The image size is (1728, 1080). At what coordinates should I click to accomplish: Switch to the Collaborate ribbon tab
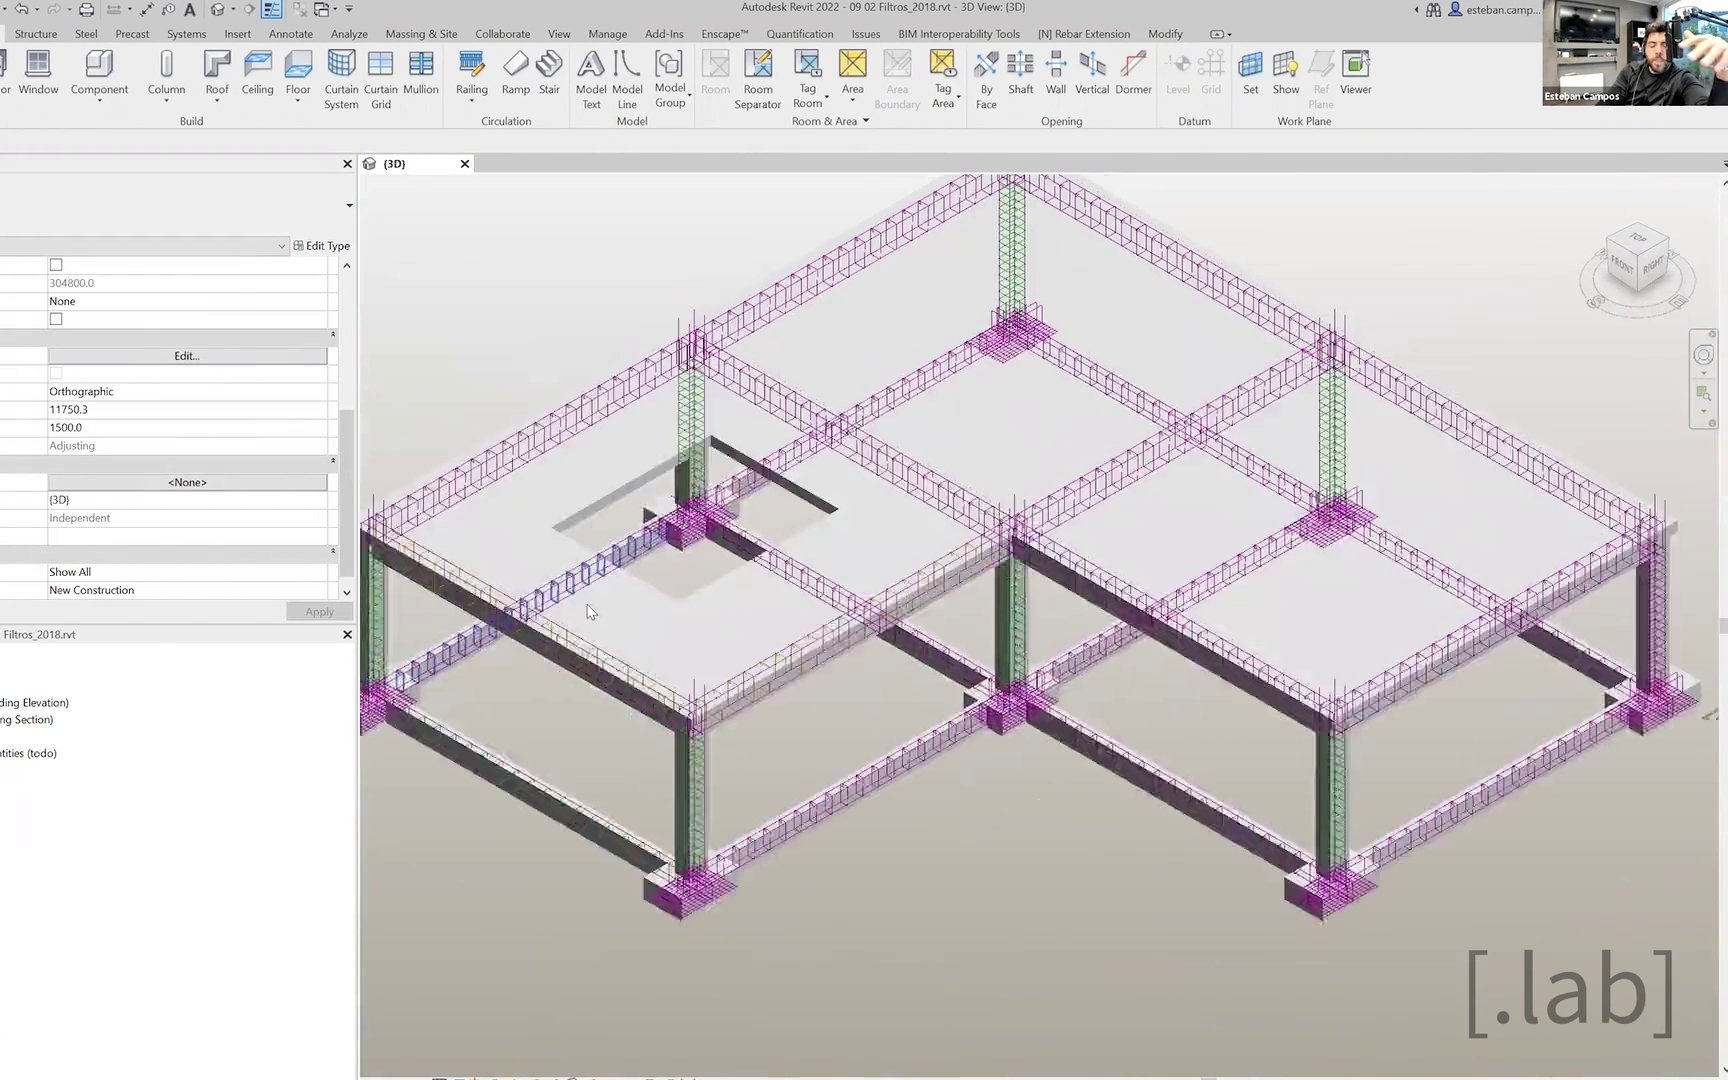tap(502, 34)
